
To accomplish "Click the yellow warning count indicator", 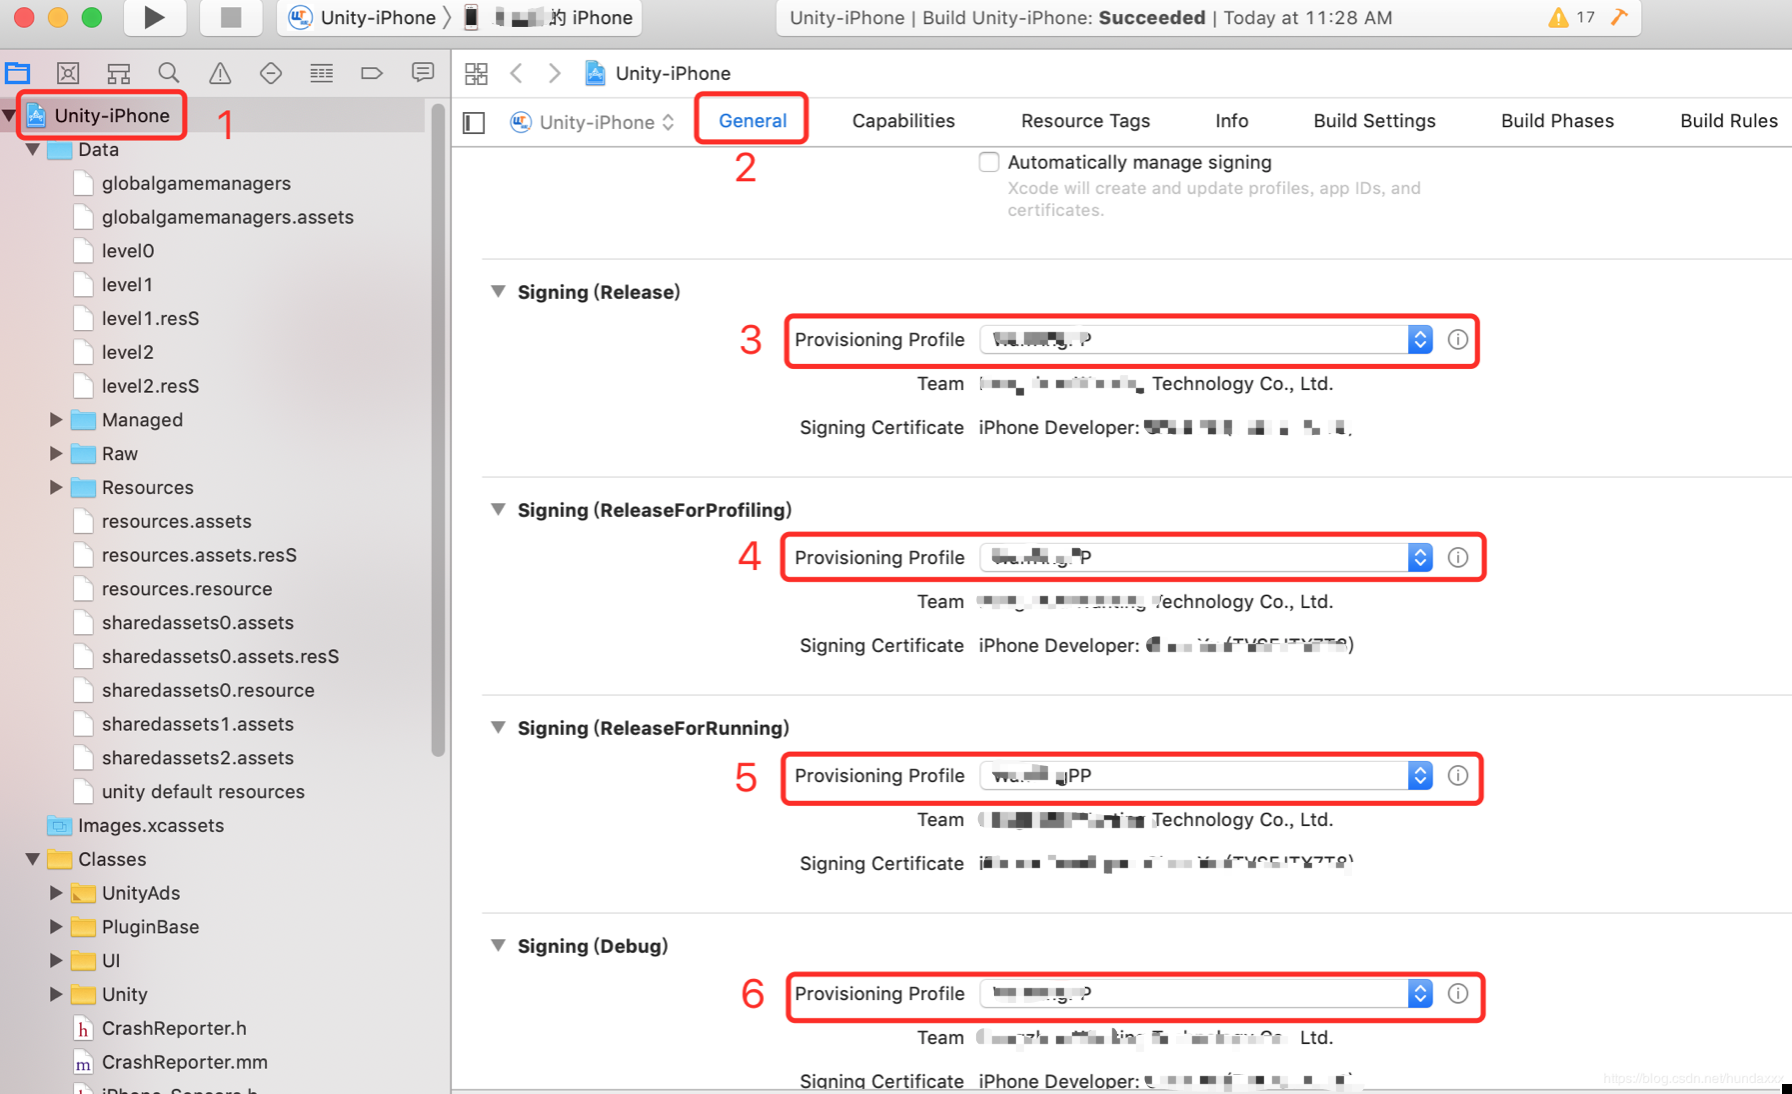I will (x=1571, y=17).
